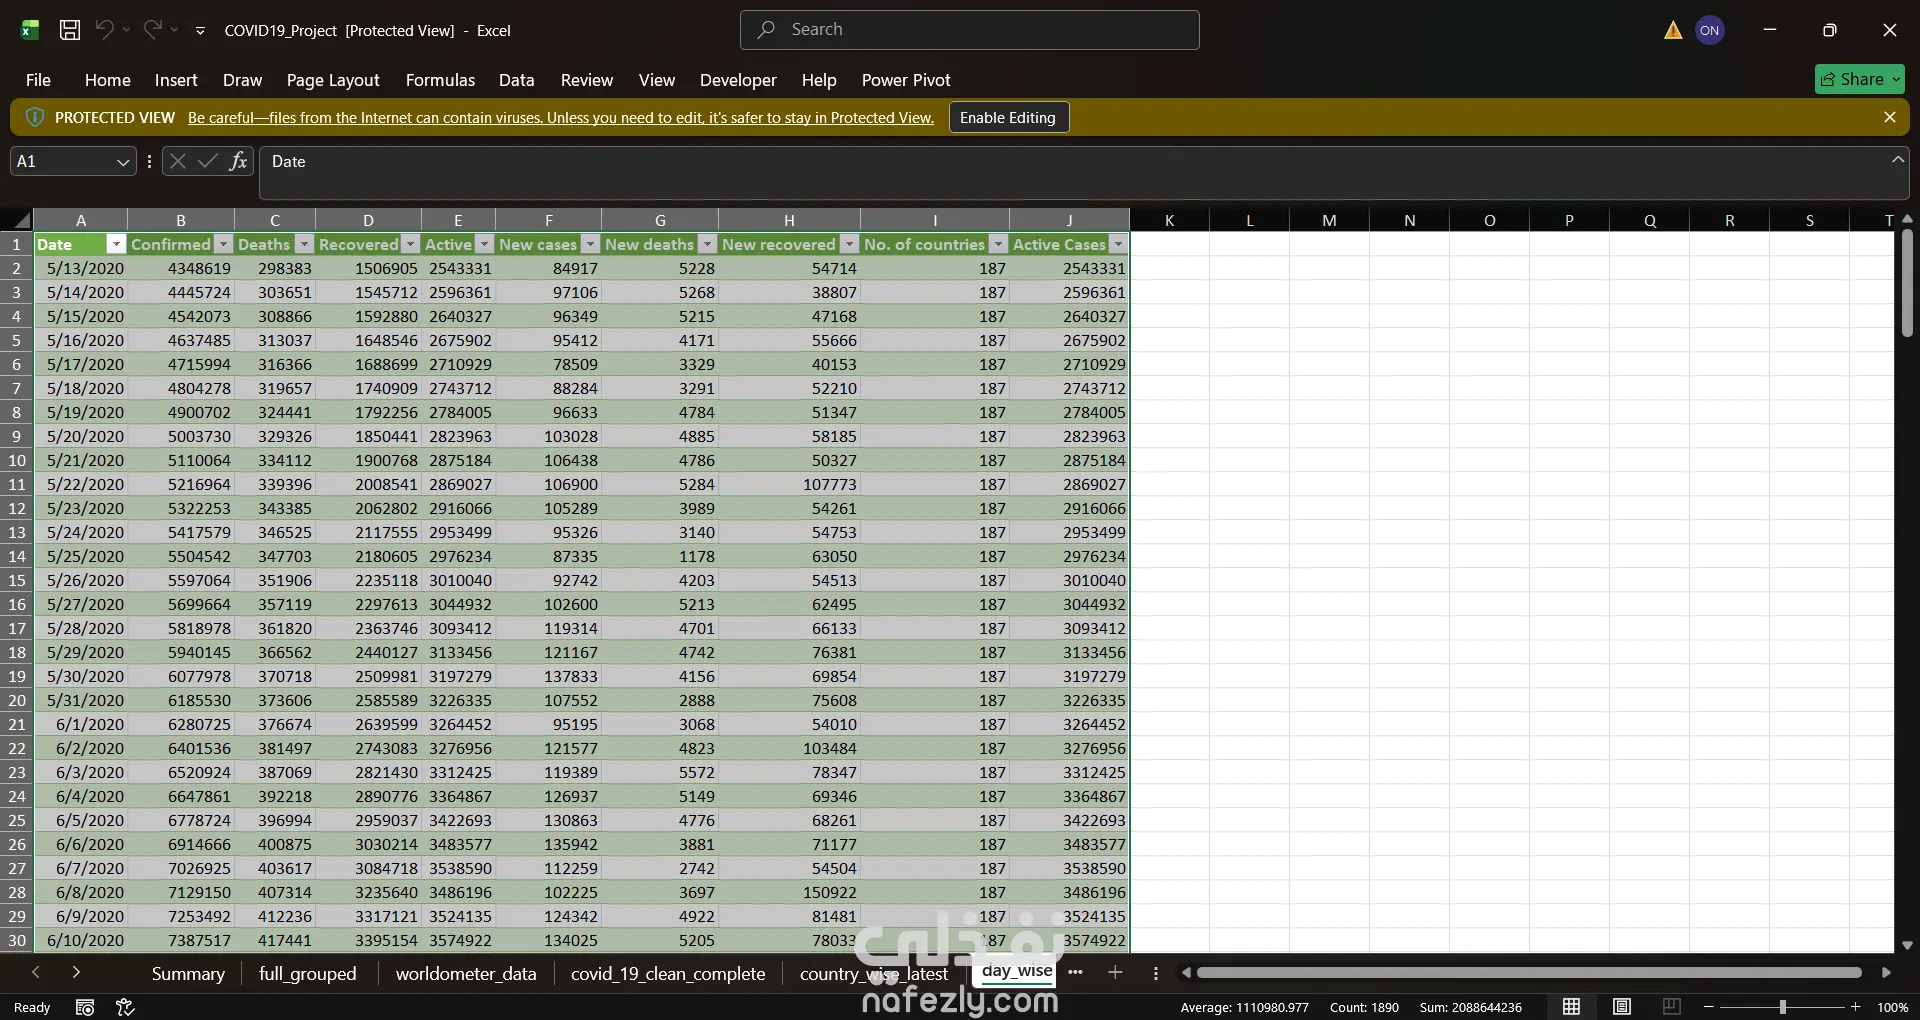Dismiss the Protected View message bar
The width and height of the screenshot is (1920, 1020).
[1889, 117]
